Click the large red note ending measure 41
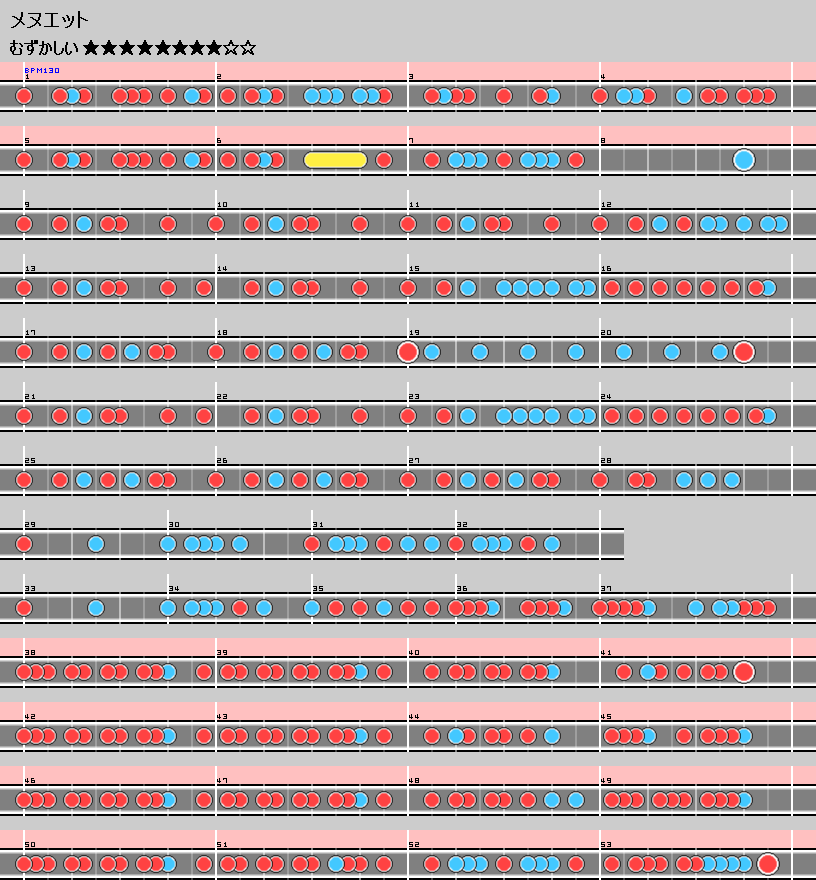This screenshot has width=816, height=880. tap(743, 672)
